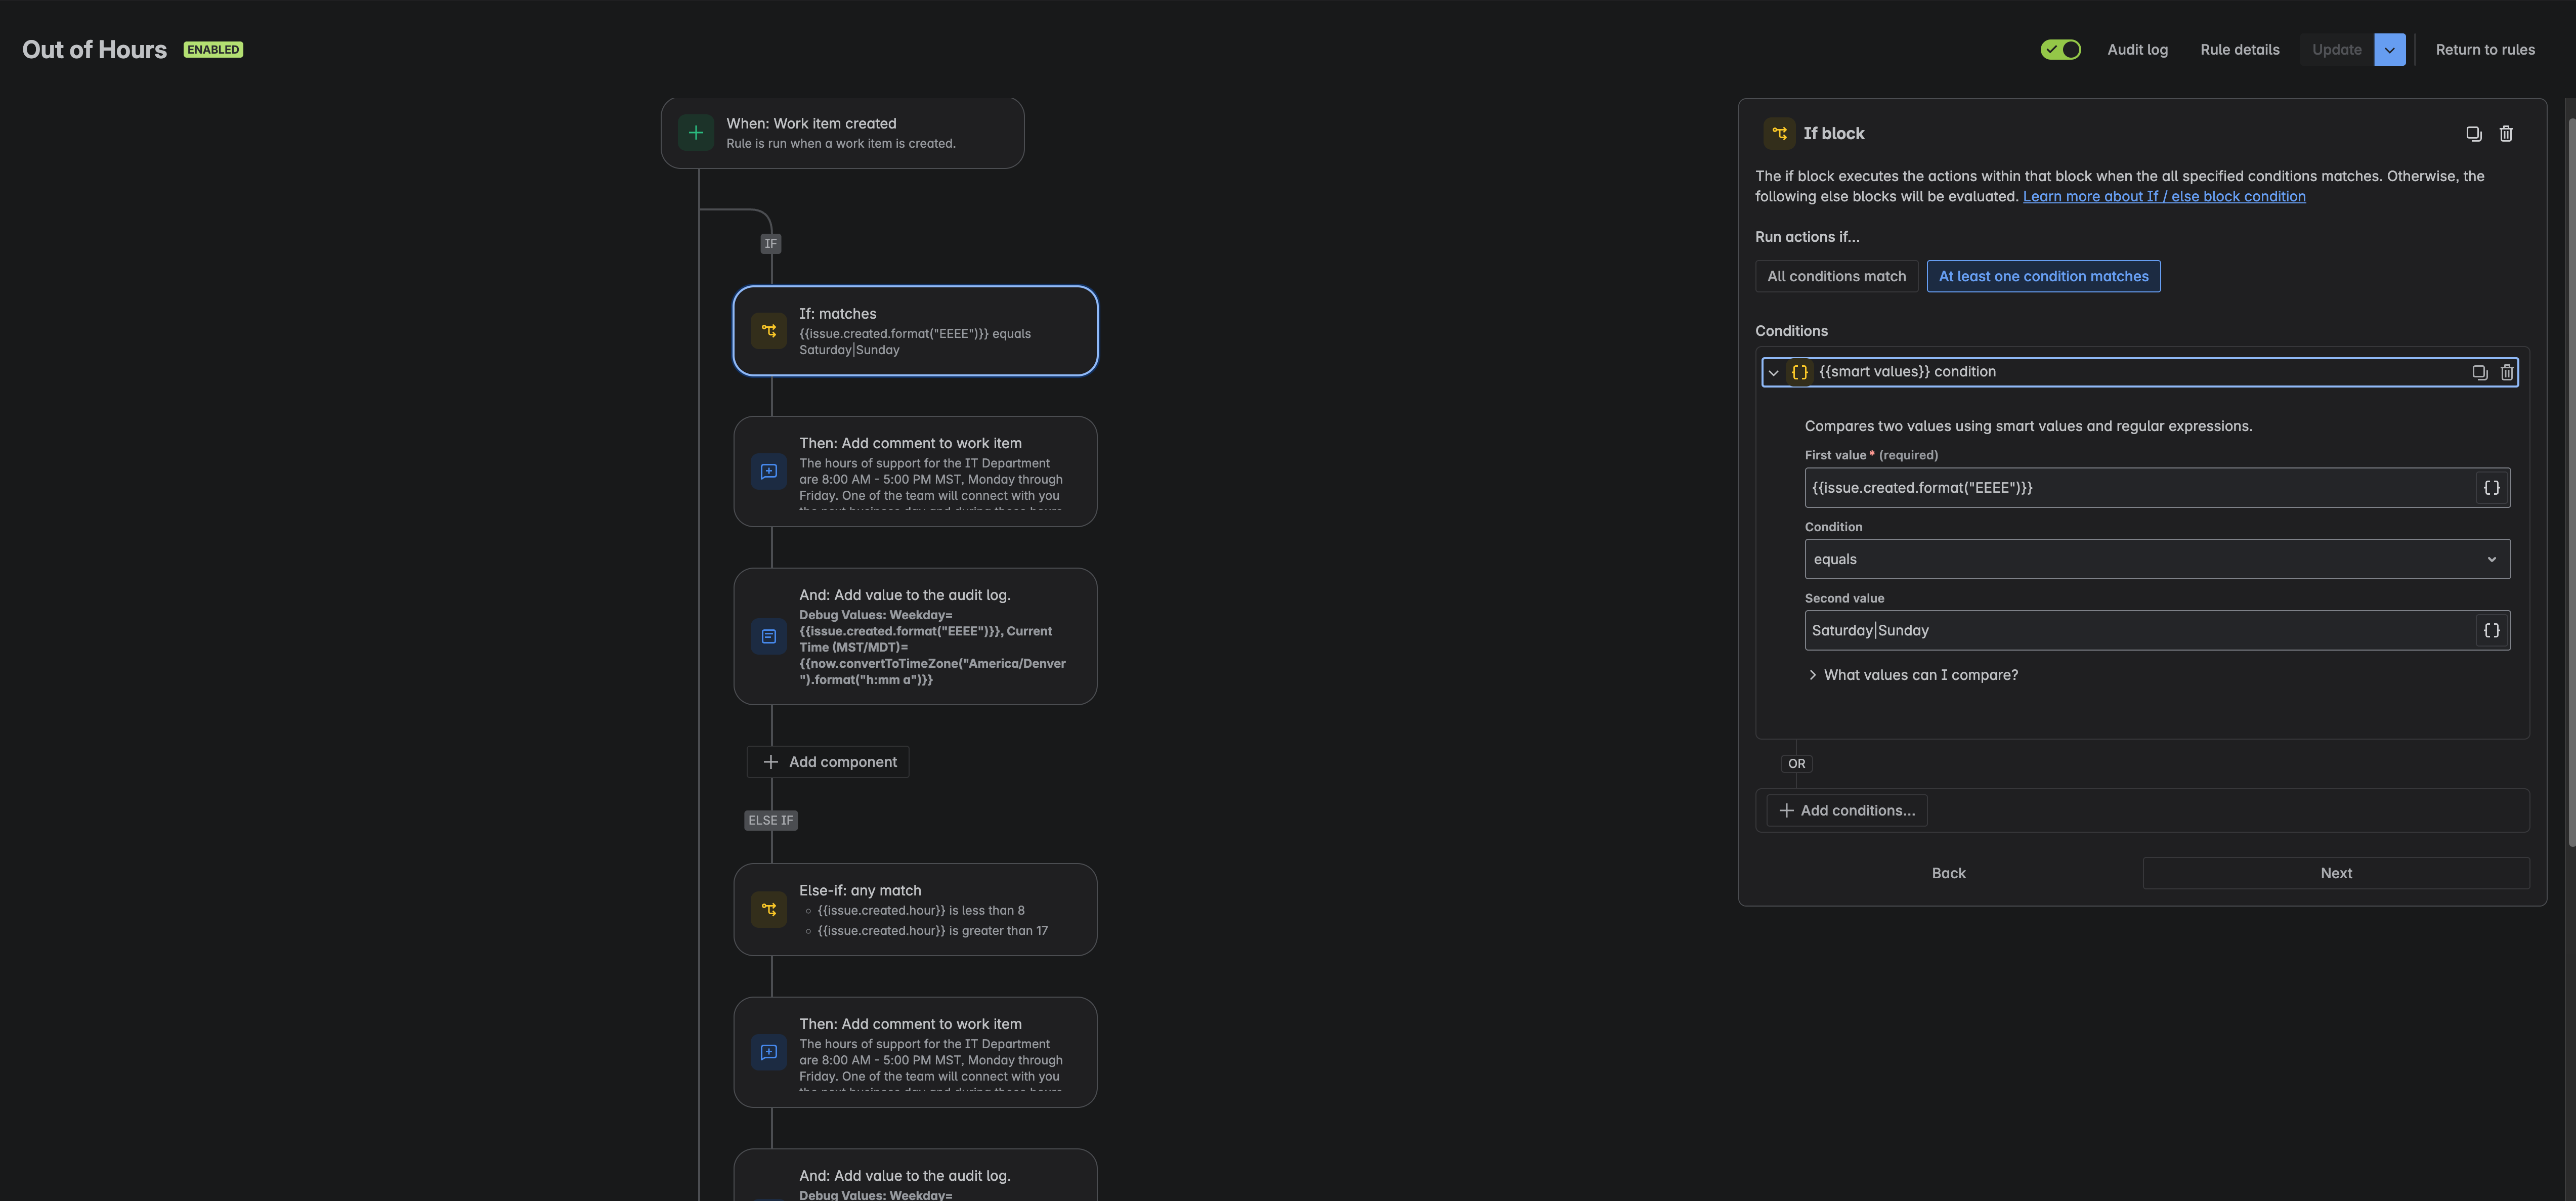Collapse the smart values condition chevron
The width and height of the screenshot is (2576, 1201).
tap(1773, 373)
